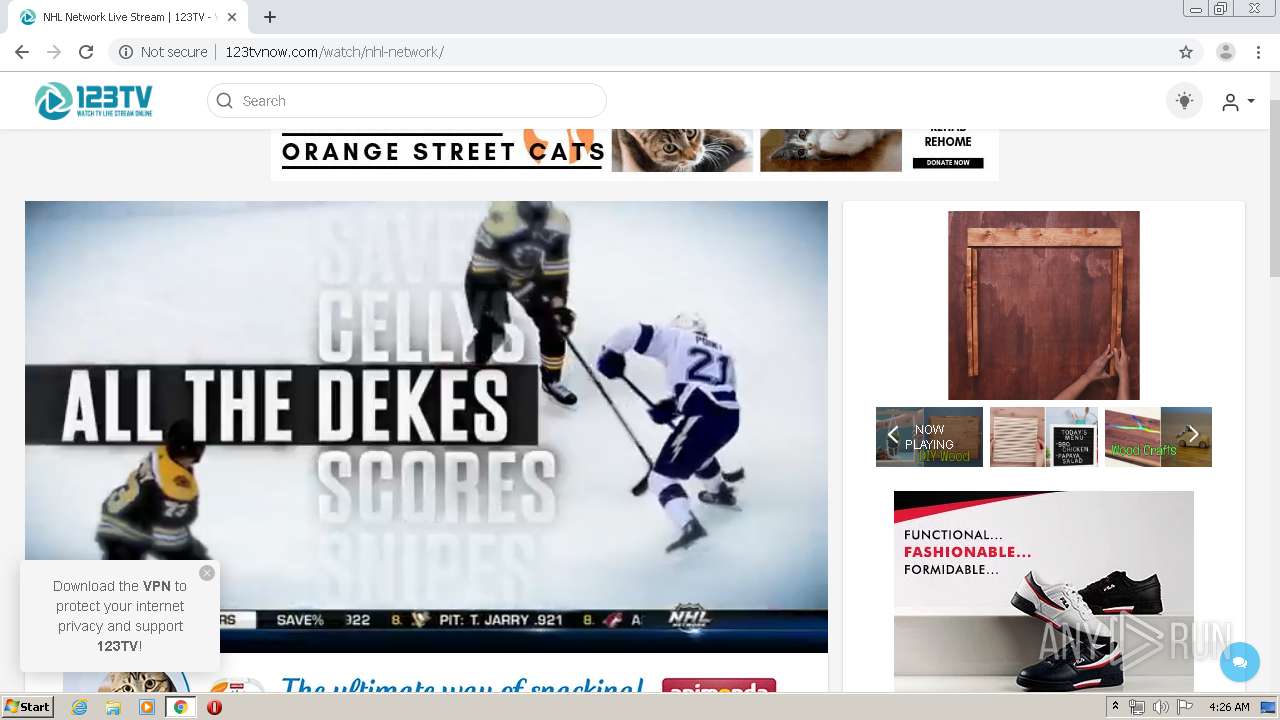Close the NHL Network tab

coord(232,17)
